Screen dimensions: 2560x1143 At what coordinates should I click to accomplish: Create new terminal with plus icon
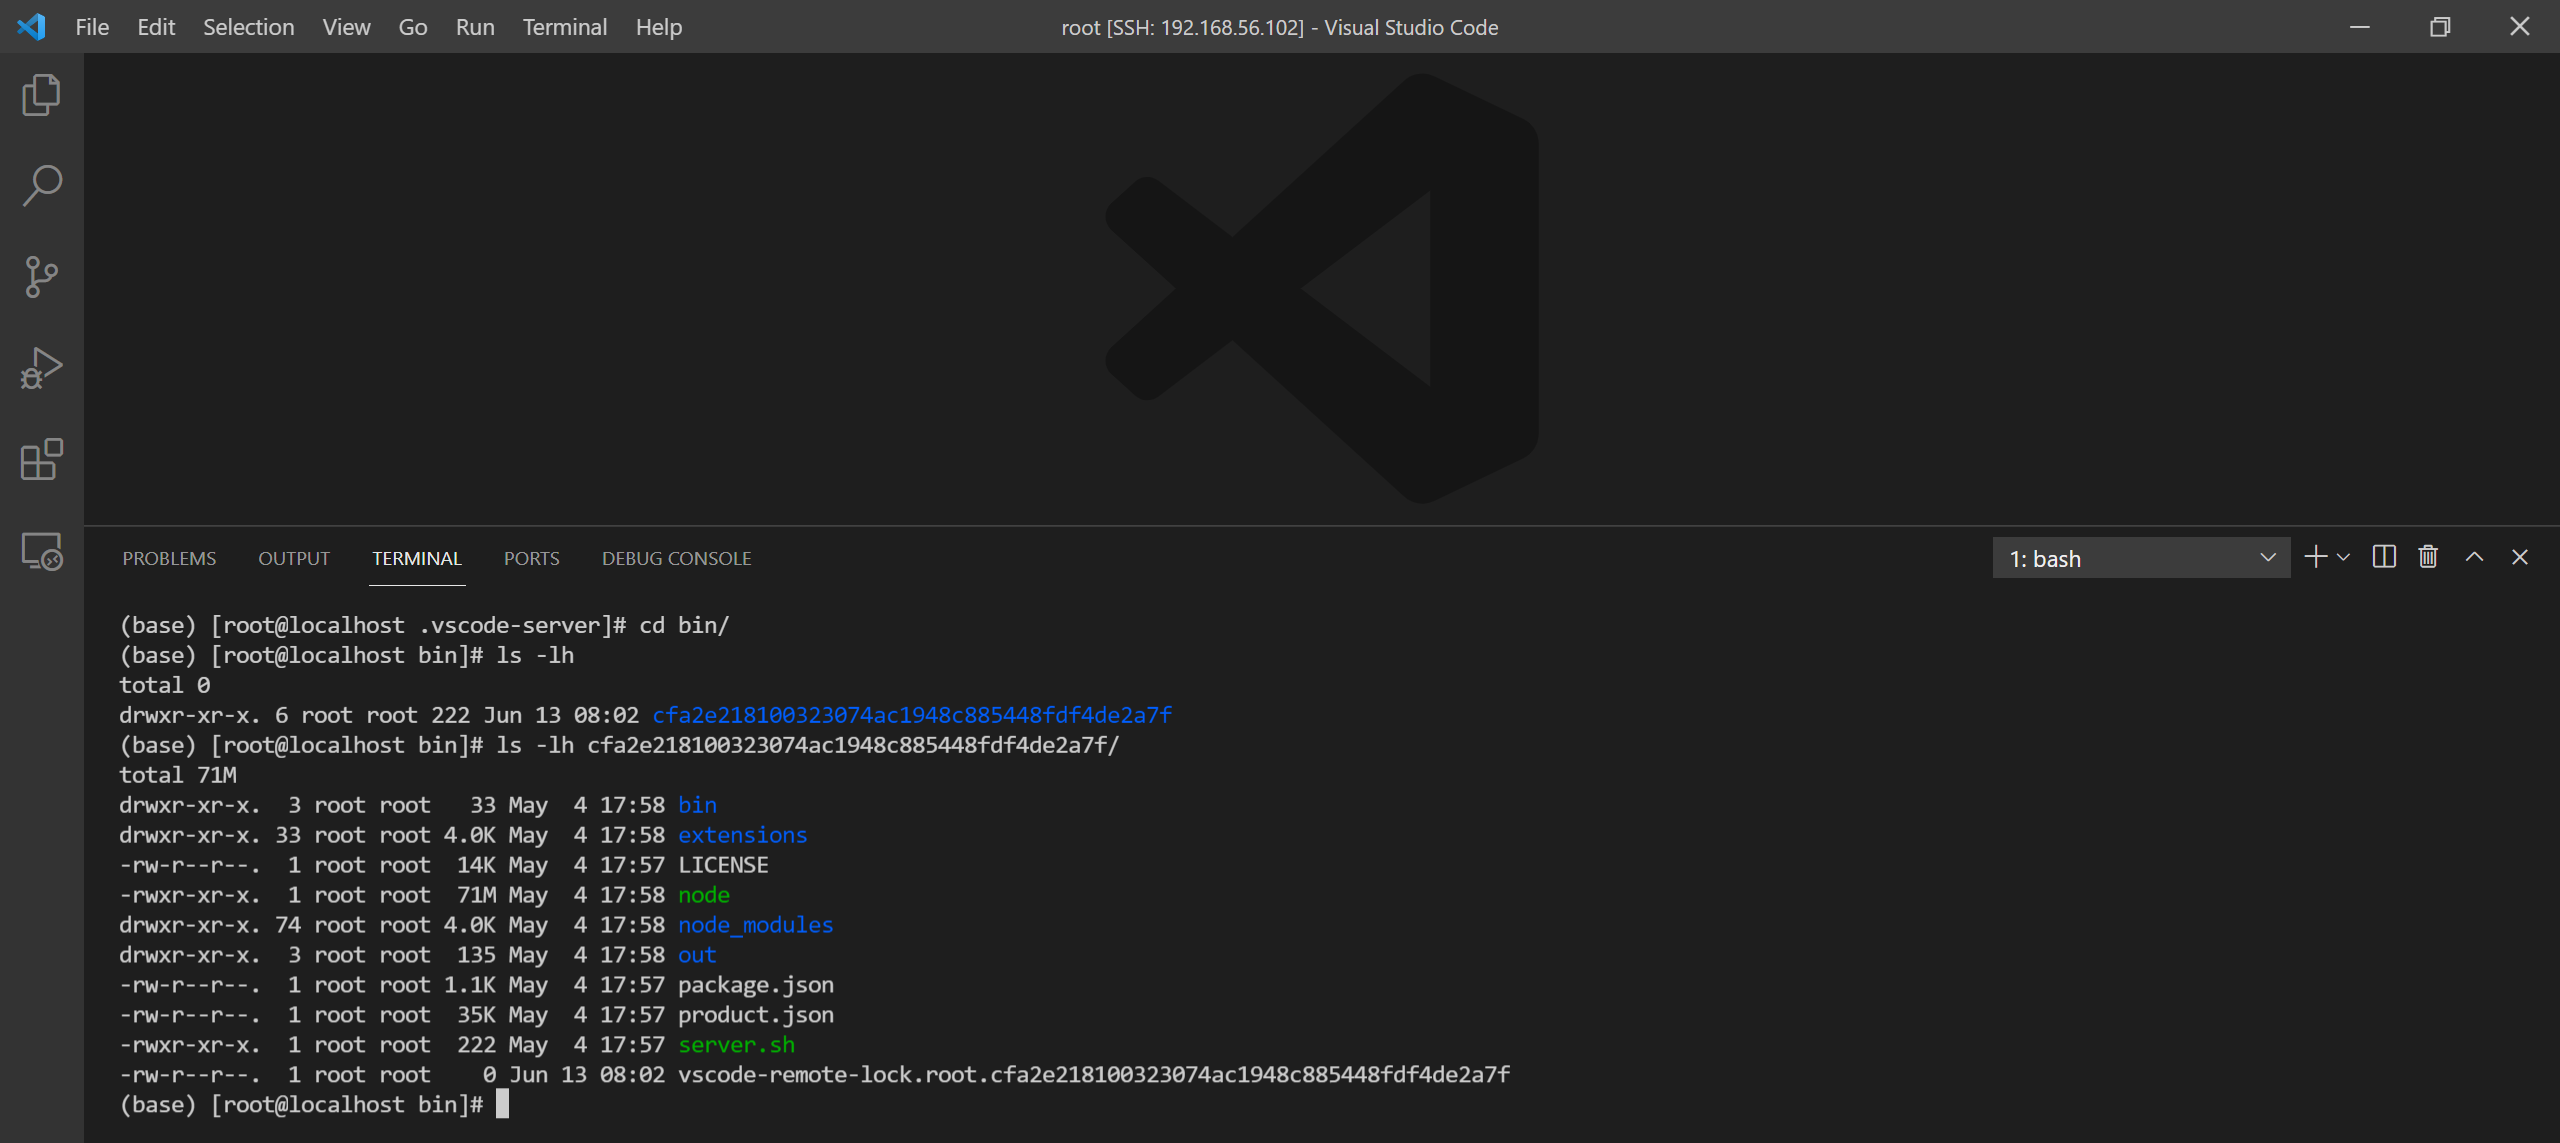coord(2315,557)
